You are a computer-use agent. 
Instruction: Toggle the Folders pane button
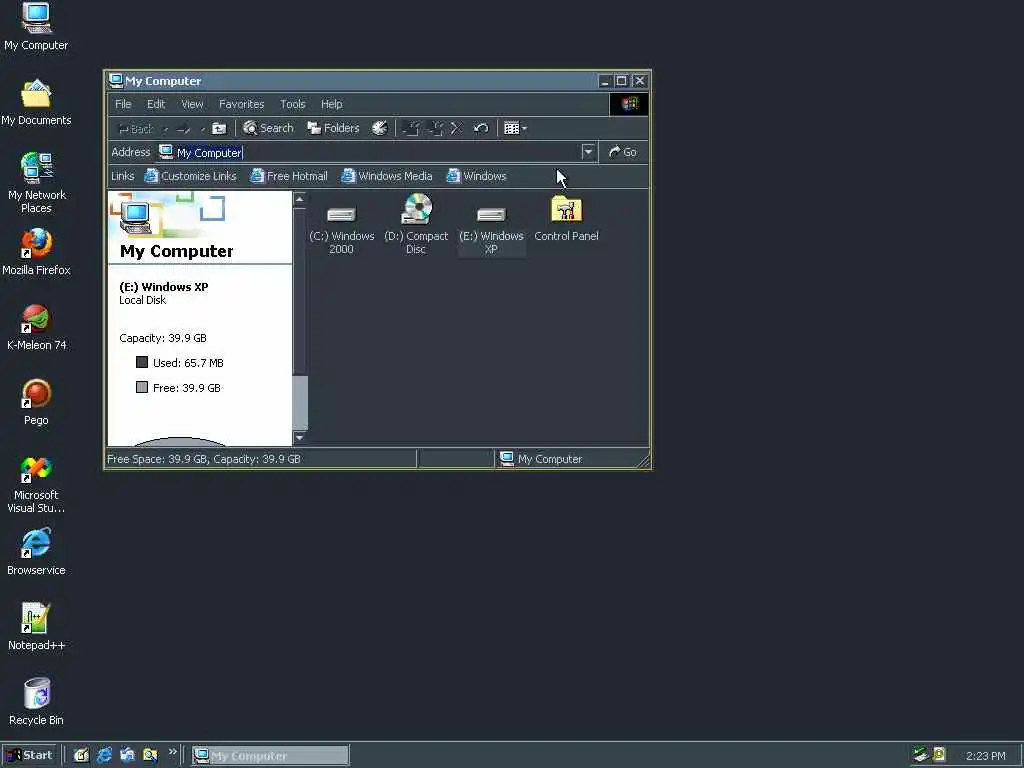point(333,128)
